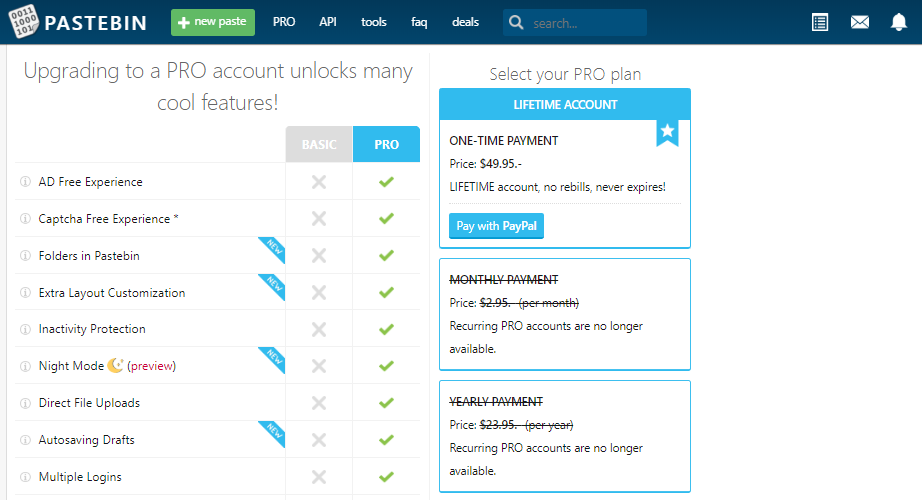Click Select your PRO plan heading
Image resolution: width=922 pixels, height=500 pixels.
click(565, 74)
